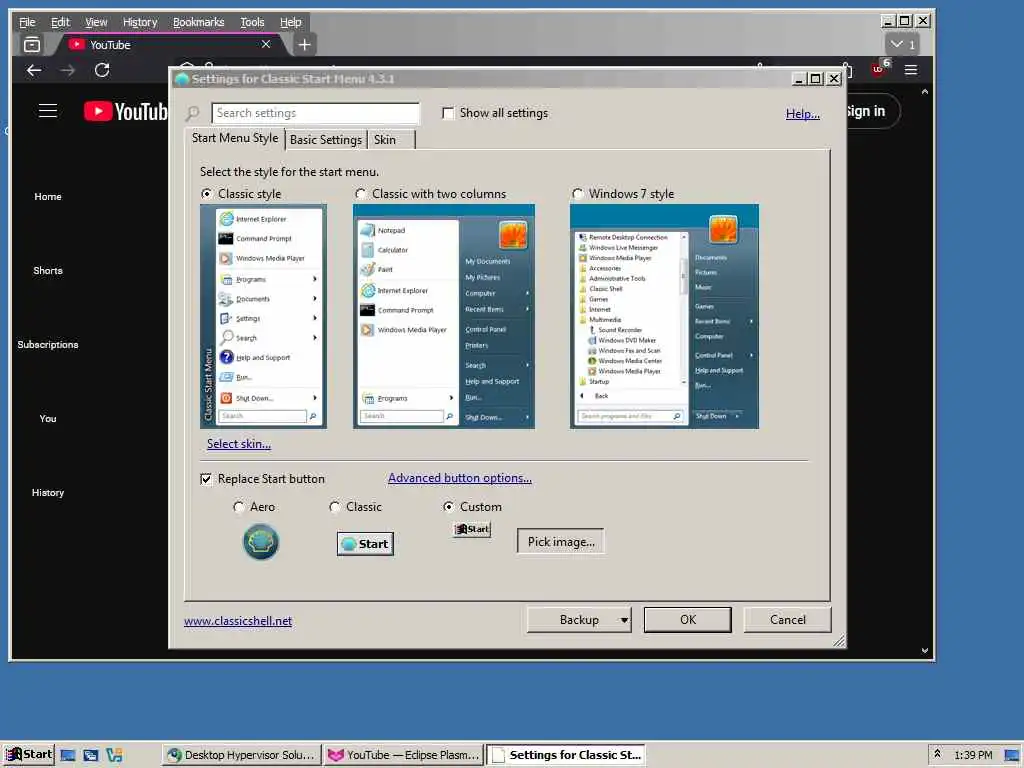Click the YouTube logo

point(125,111)
